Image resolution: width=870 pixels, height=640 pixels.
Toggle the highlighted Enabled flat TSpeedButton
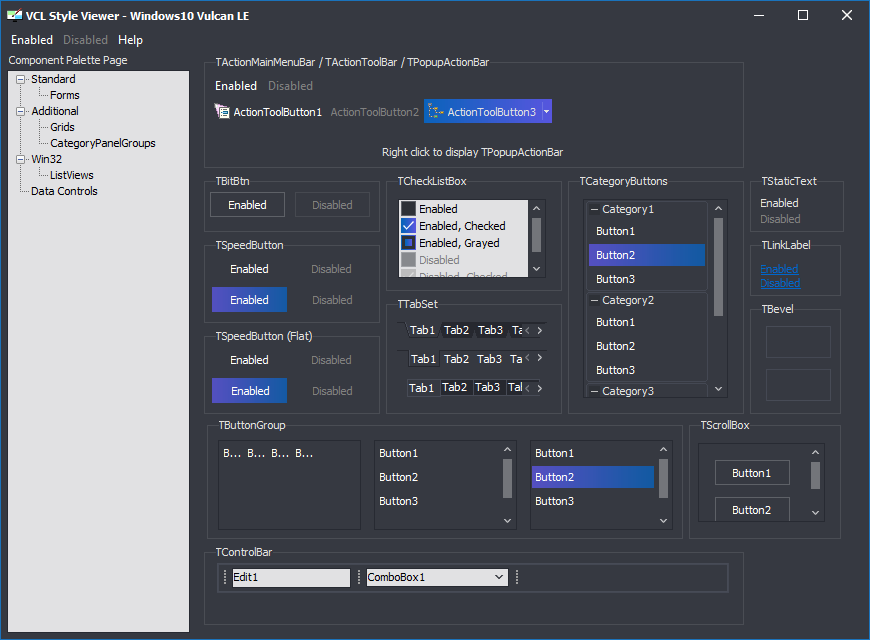(249, 391)
